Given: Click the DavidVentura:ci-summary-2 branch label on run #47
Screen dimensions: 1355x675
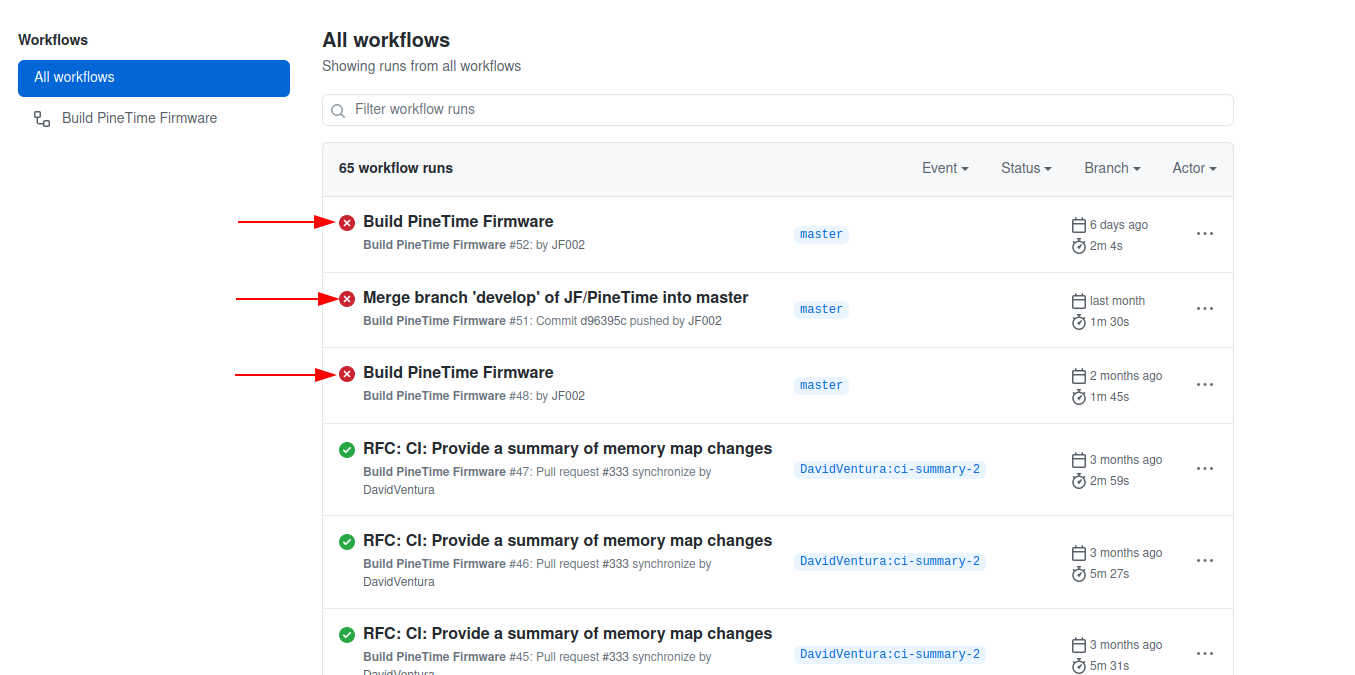Looking at the screenshot, I should 890,469.
